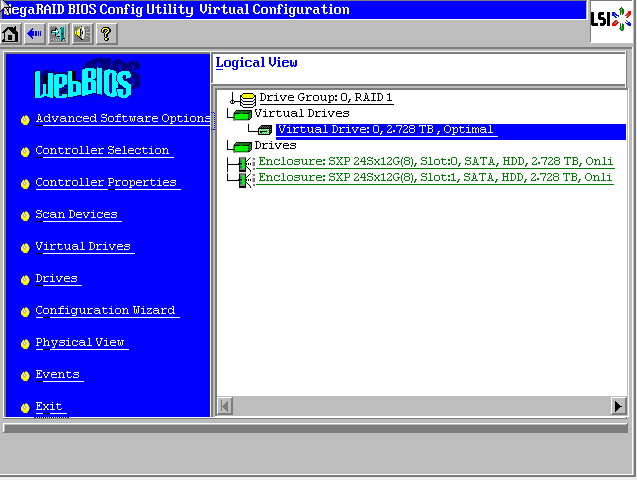Click the speaker sound toolbar icon
Image resolution: width=637 pixels, height=480 pixels.
[x=81, y=34]
